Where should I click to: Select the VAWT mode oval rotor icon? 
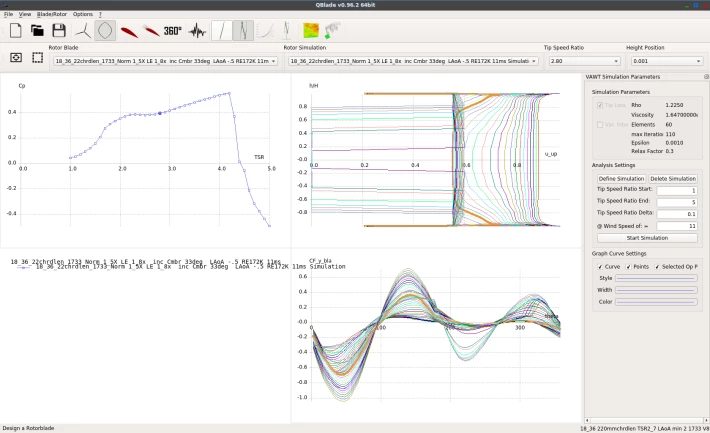click(105, 31)
